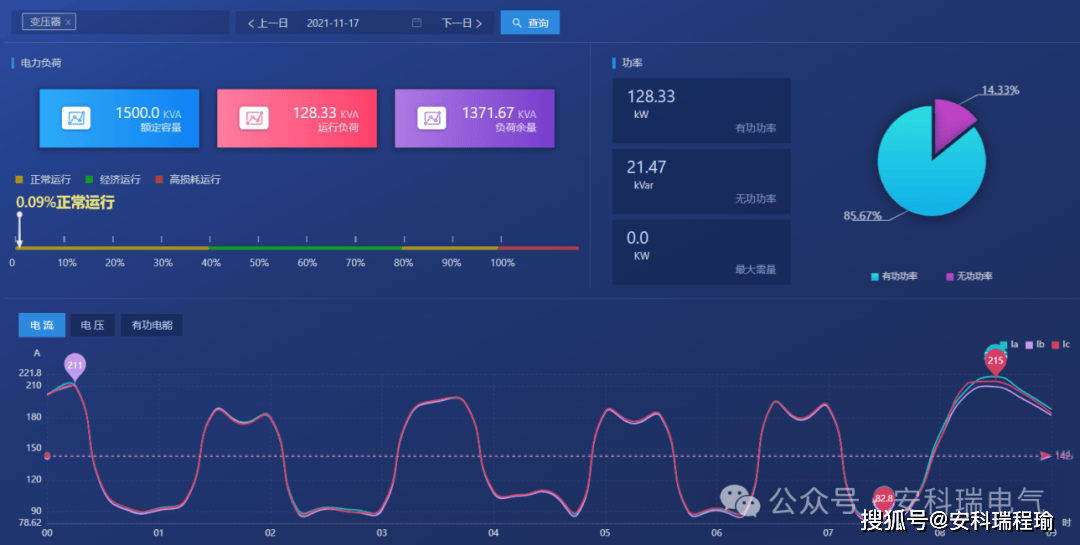This screenshot has height=545, width=1080.
Task: Click the 82.8 minimum marker pin
Action: [x=884, y=499]
